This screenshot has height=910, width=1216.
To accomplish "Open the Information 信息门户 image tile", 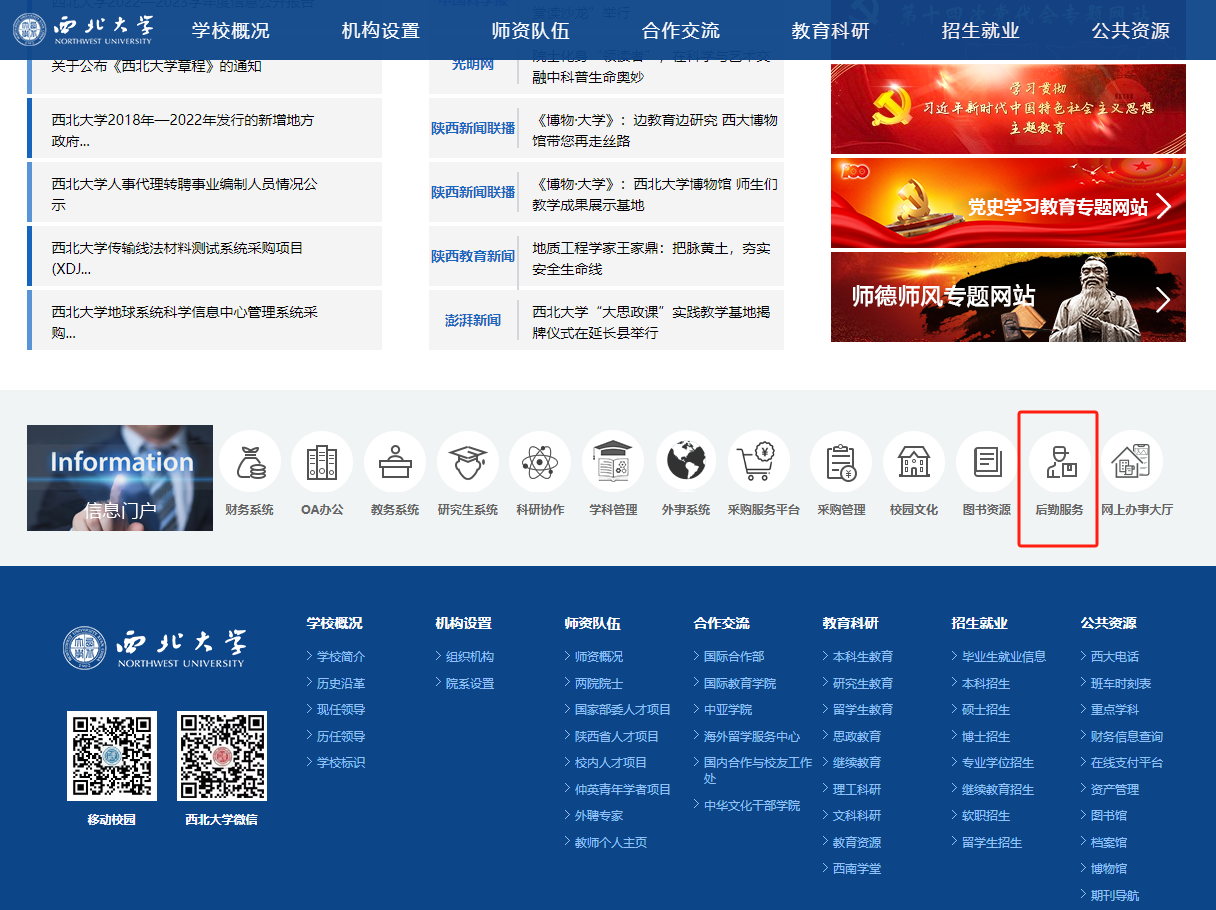I will [x=120, y=478].
